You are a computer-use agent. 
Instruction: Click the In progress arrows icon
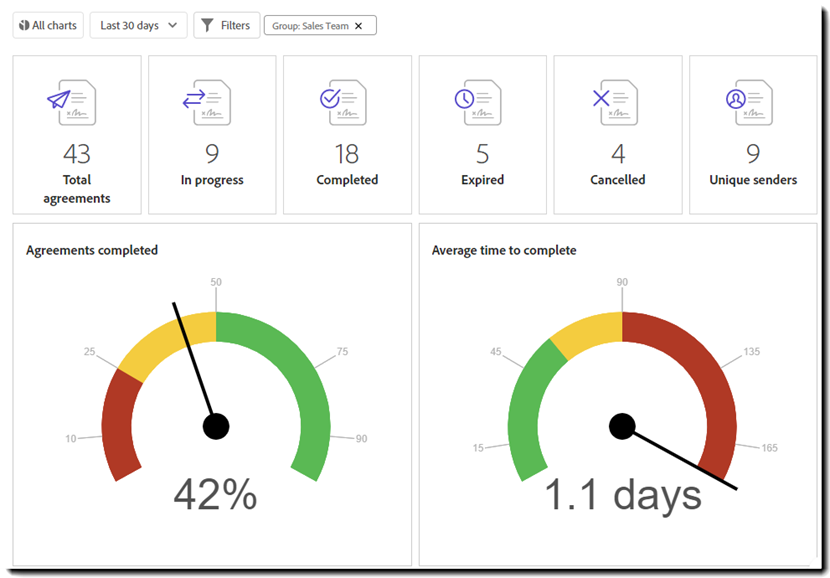(193, 100)
